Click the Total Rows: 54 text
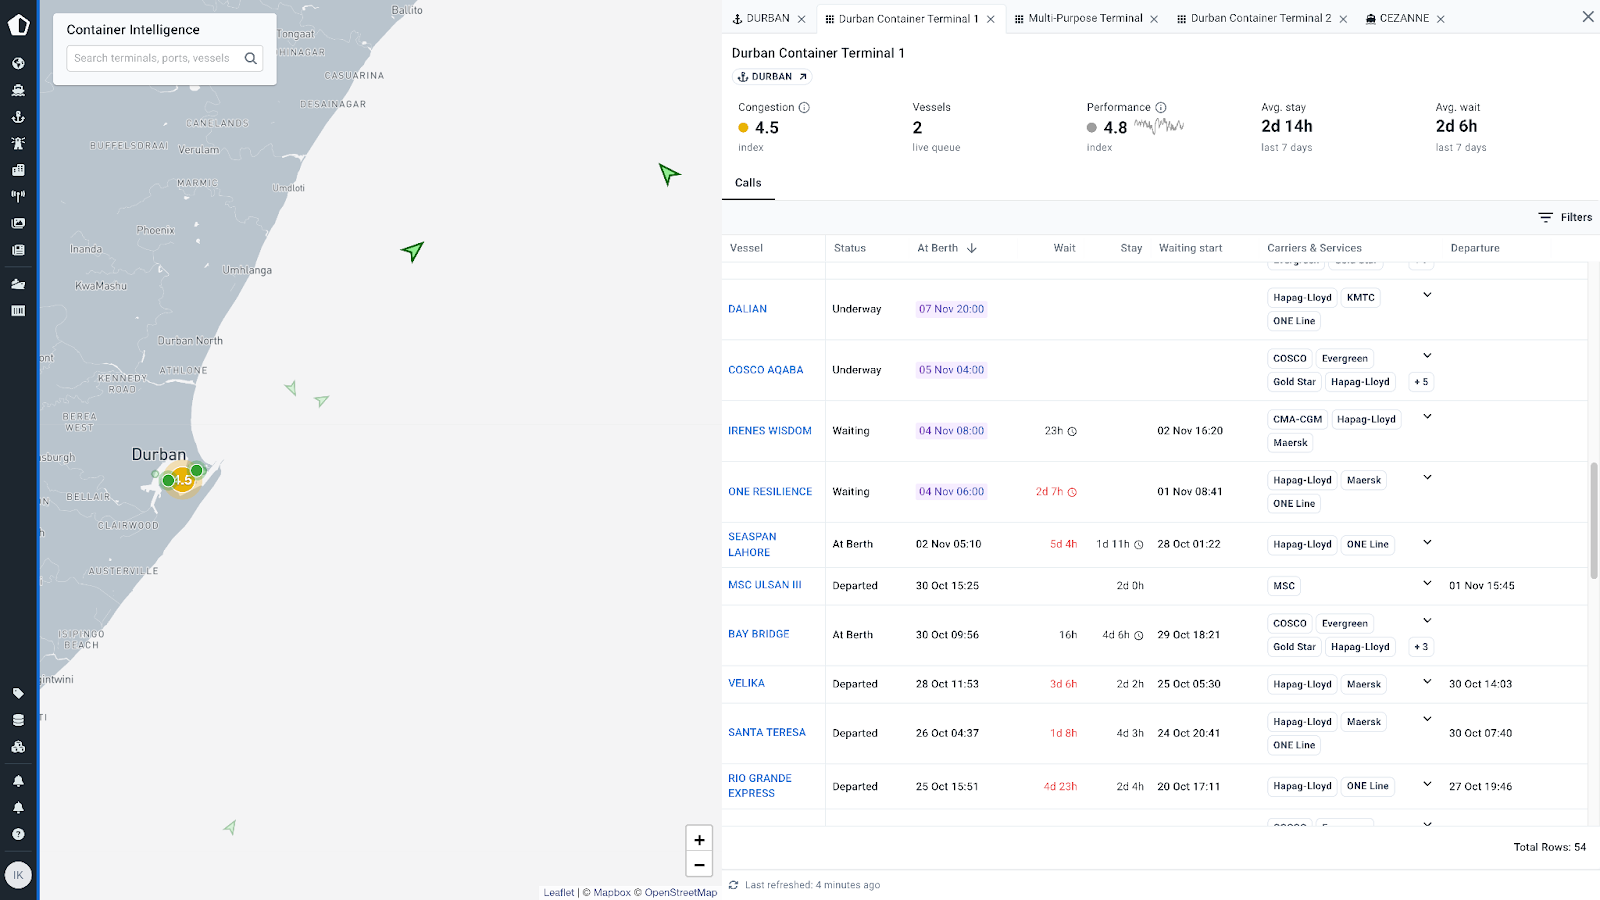 pyautogui.click(x=1549, y=847)
